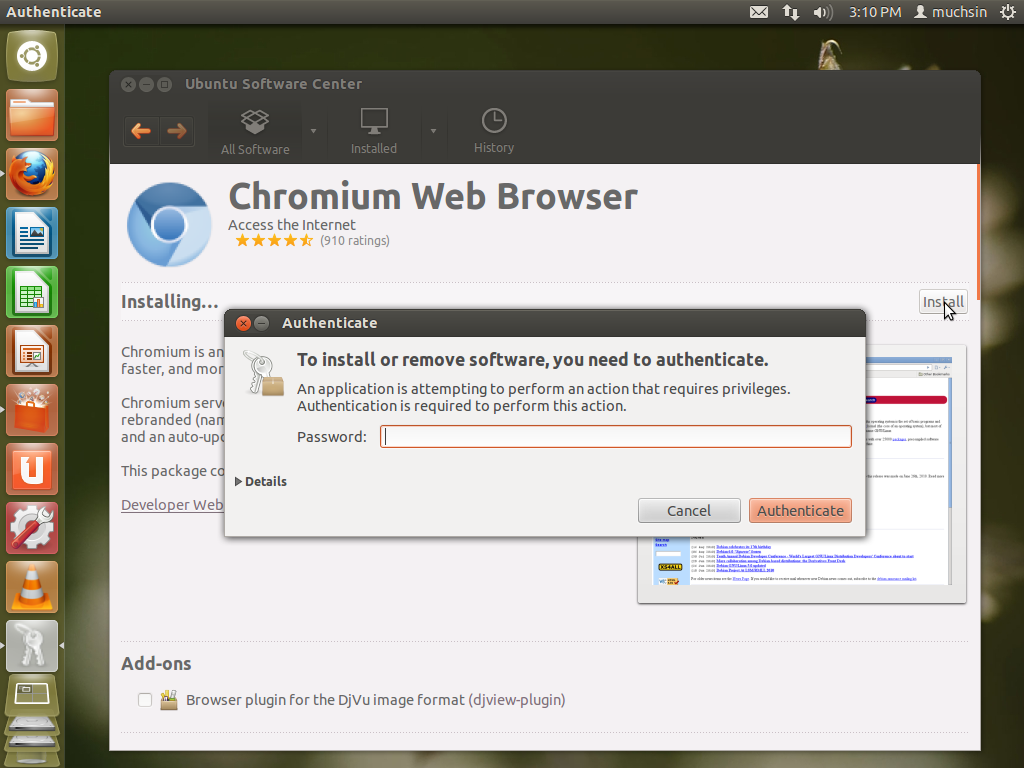Click Cancel in the Authenticate dialog
The image size is (1024, 768).
pyautogui.click(x=689, y=511)
